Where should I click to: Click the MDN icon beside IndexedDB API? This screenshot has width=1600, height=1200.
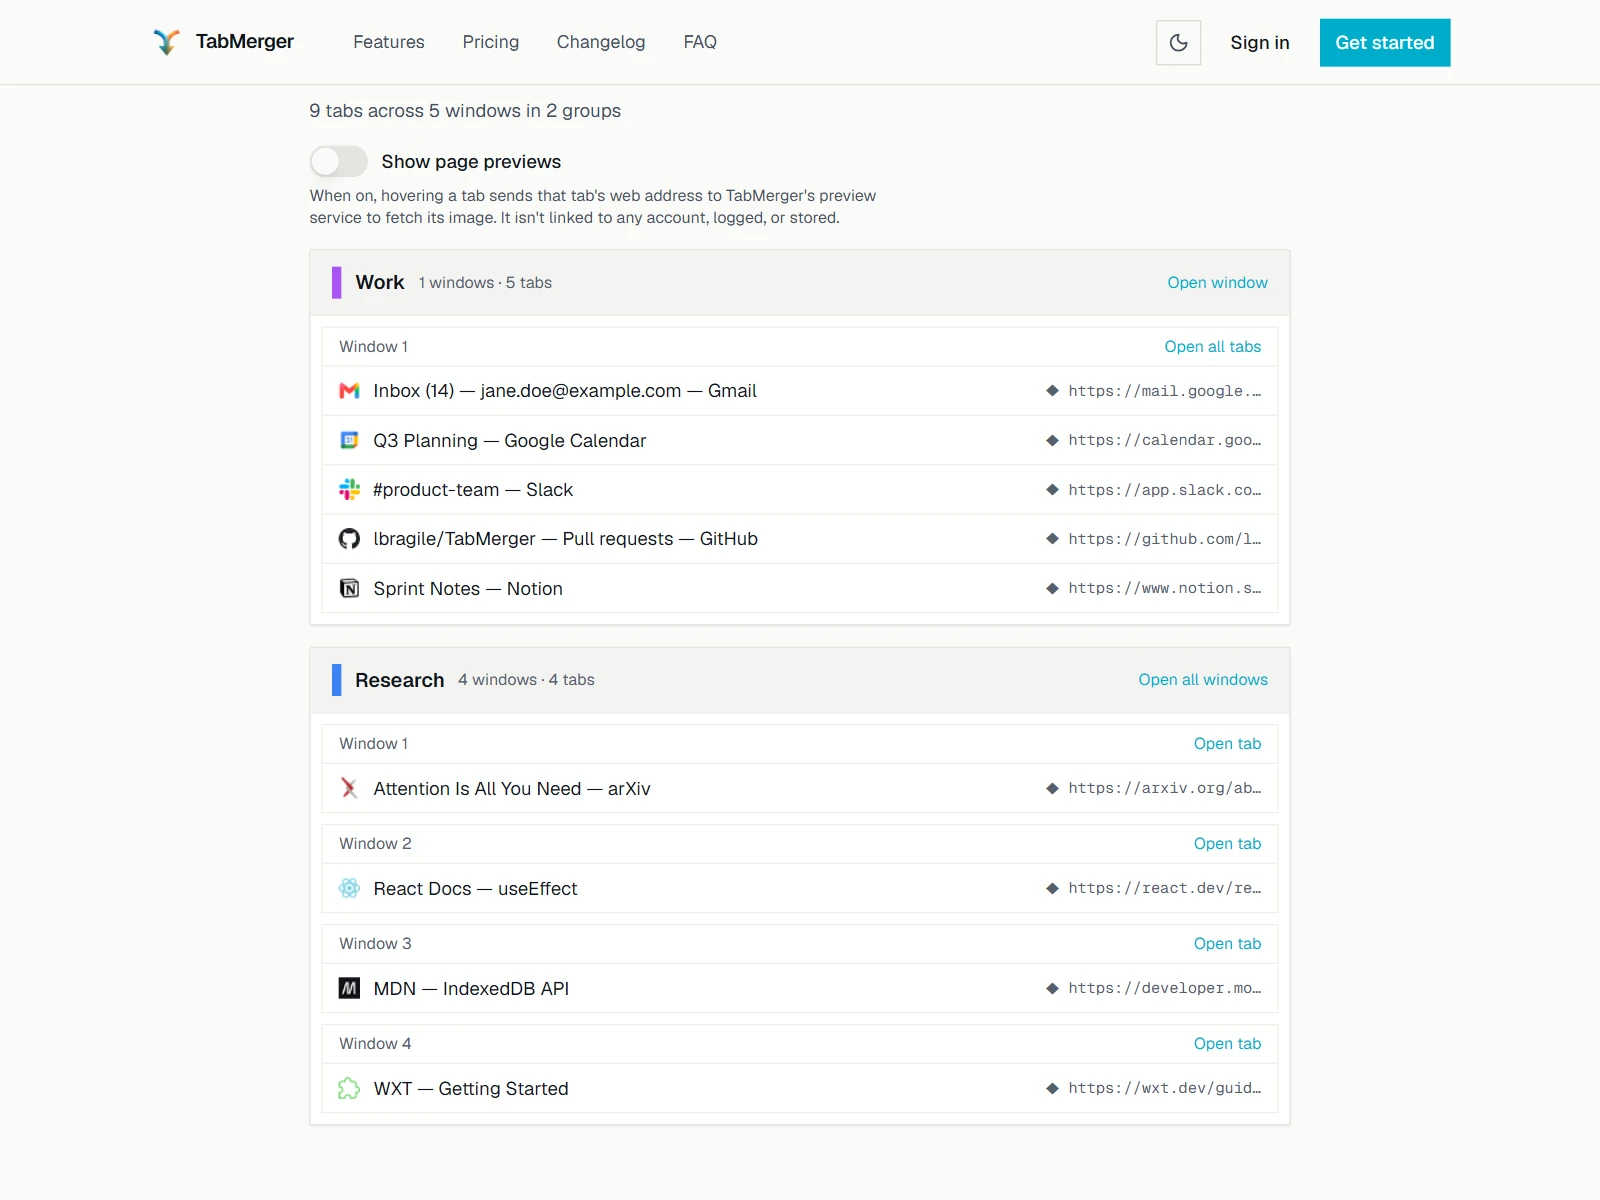coord(349,988)
